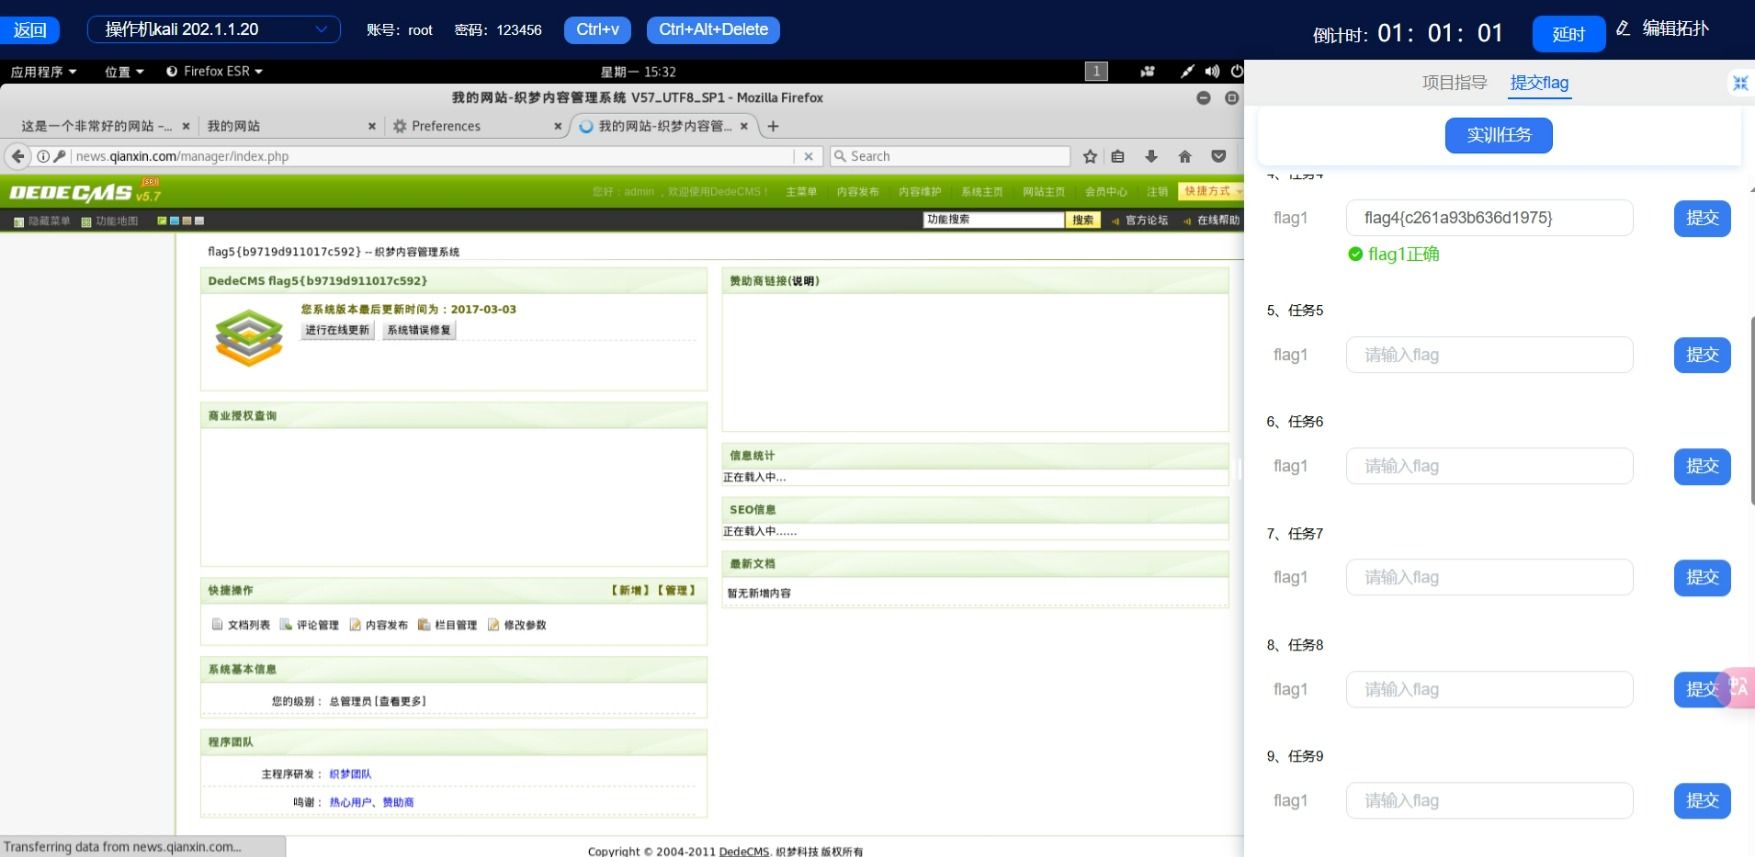Click the 实训任务 button
The width and height of the screenshot is (1755, 857).
[1498, 135]
